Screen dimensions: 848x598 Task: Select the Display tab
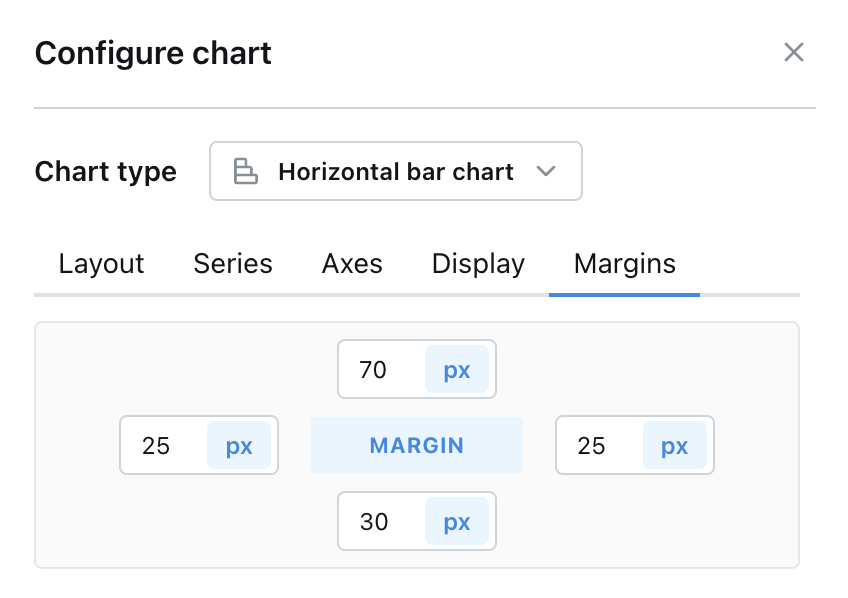[x=478, y=264]
